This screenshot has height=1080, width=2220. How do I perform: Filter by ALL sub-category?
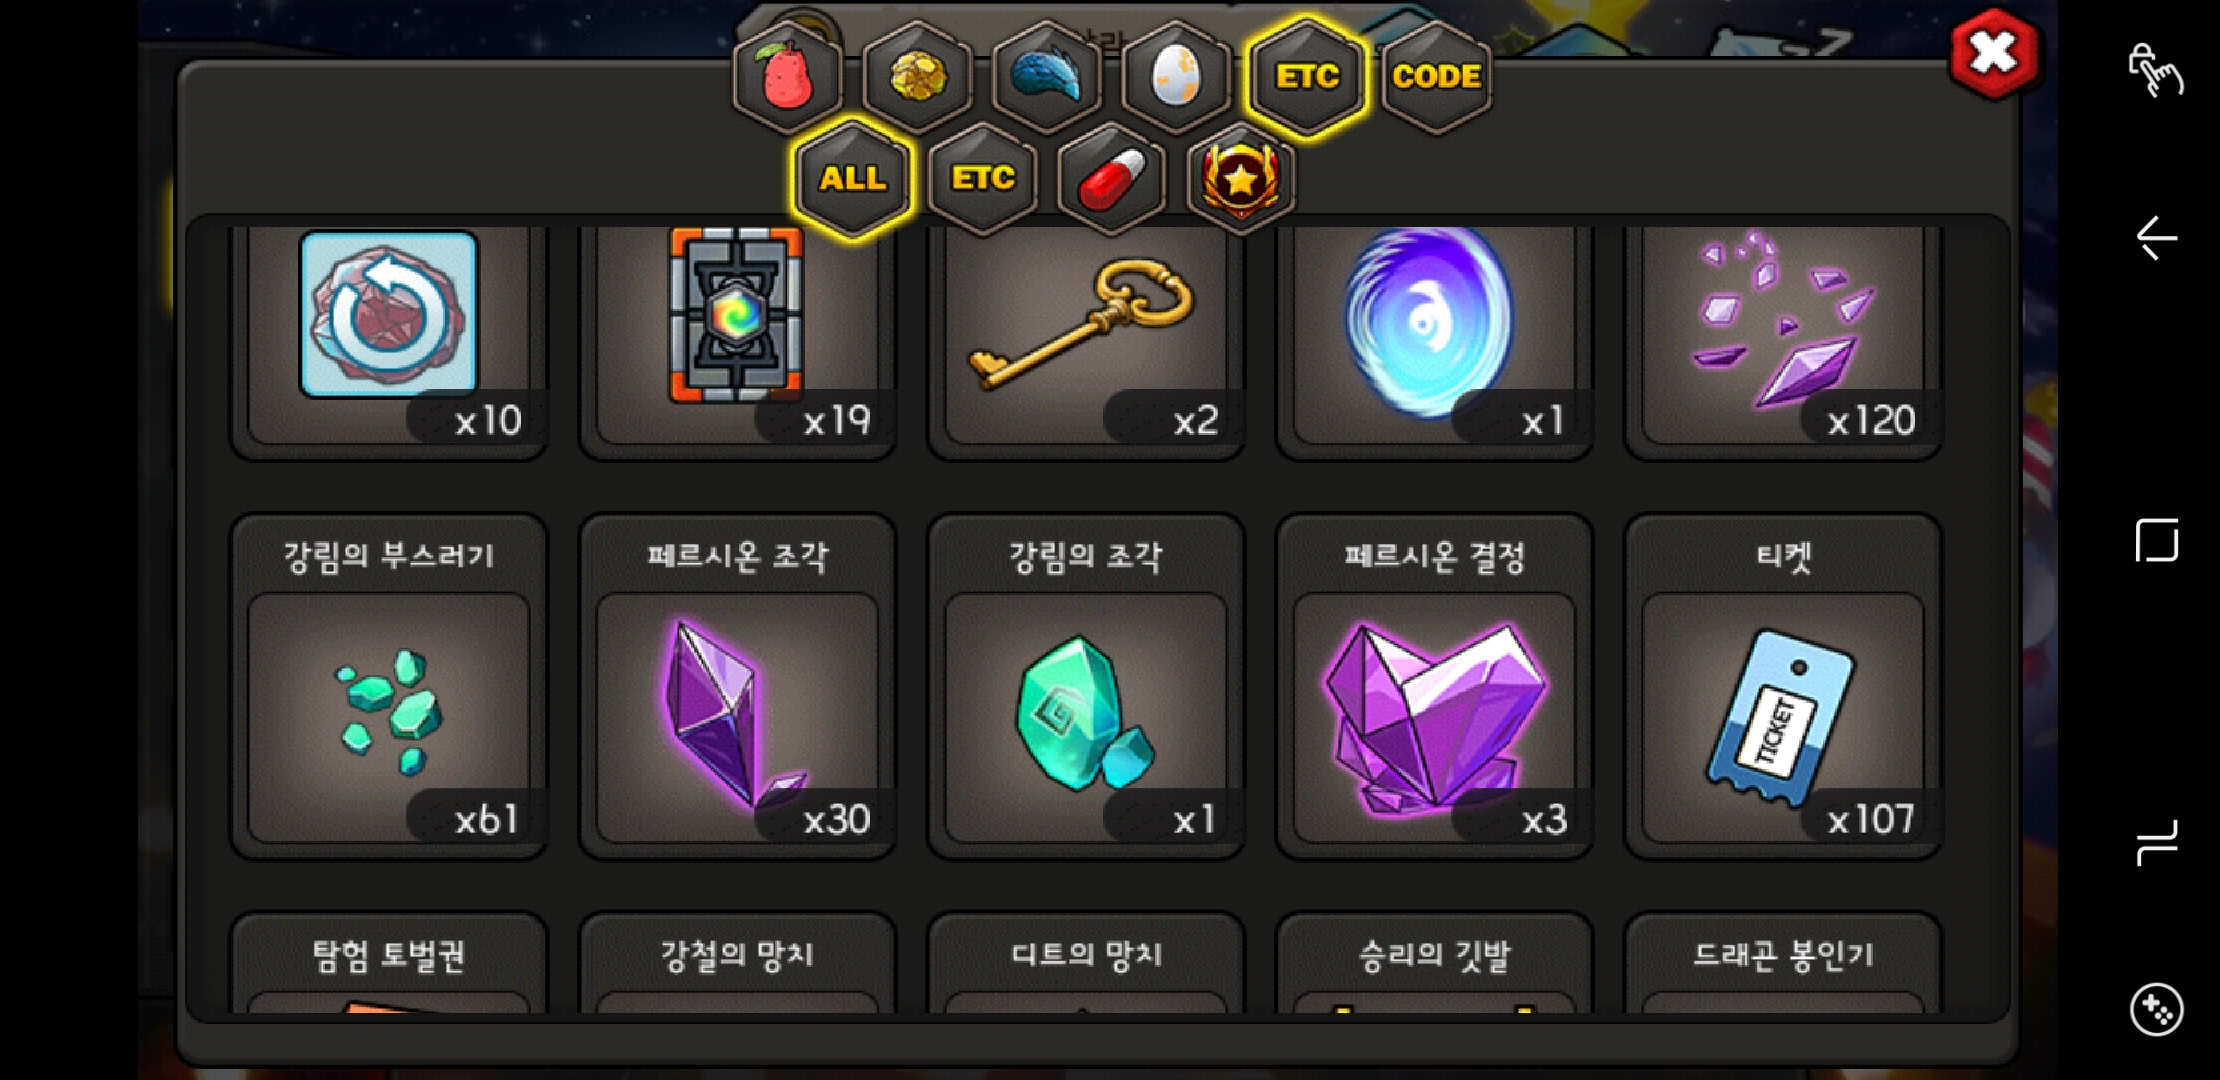point(852,178)
